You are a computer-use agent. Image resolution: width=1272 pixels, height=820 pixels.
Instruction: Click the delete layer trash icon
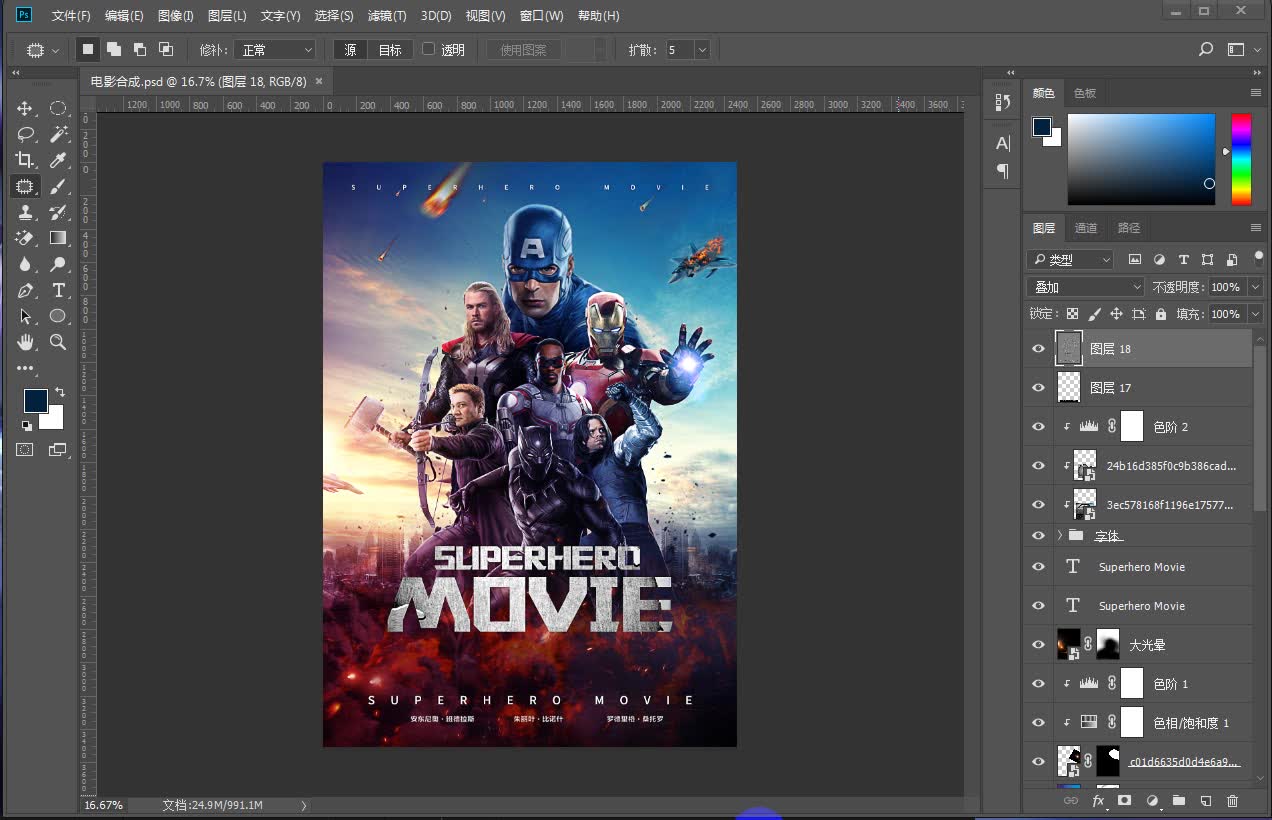tap(1232, 801)
